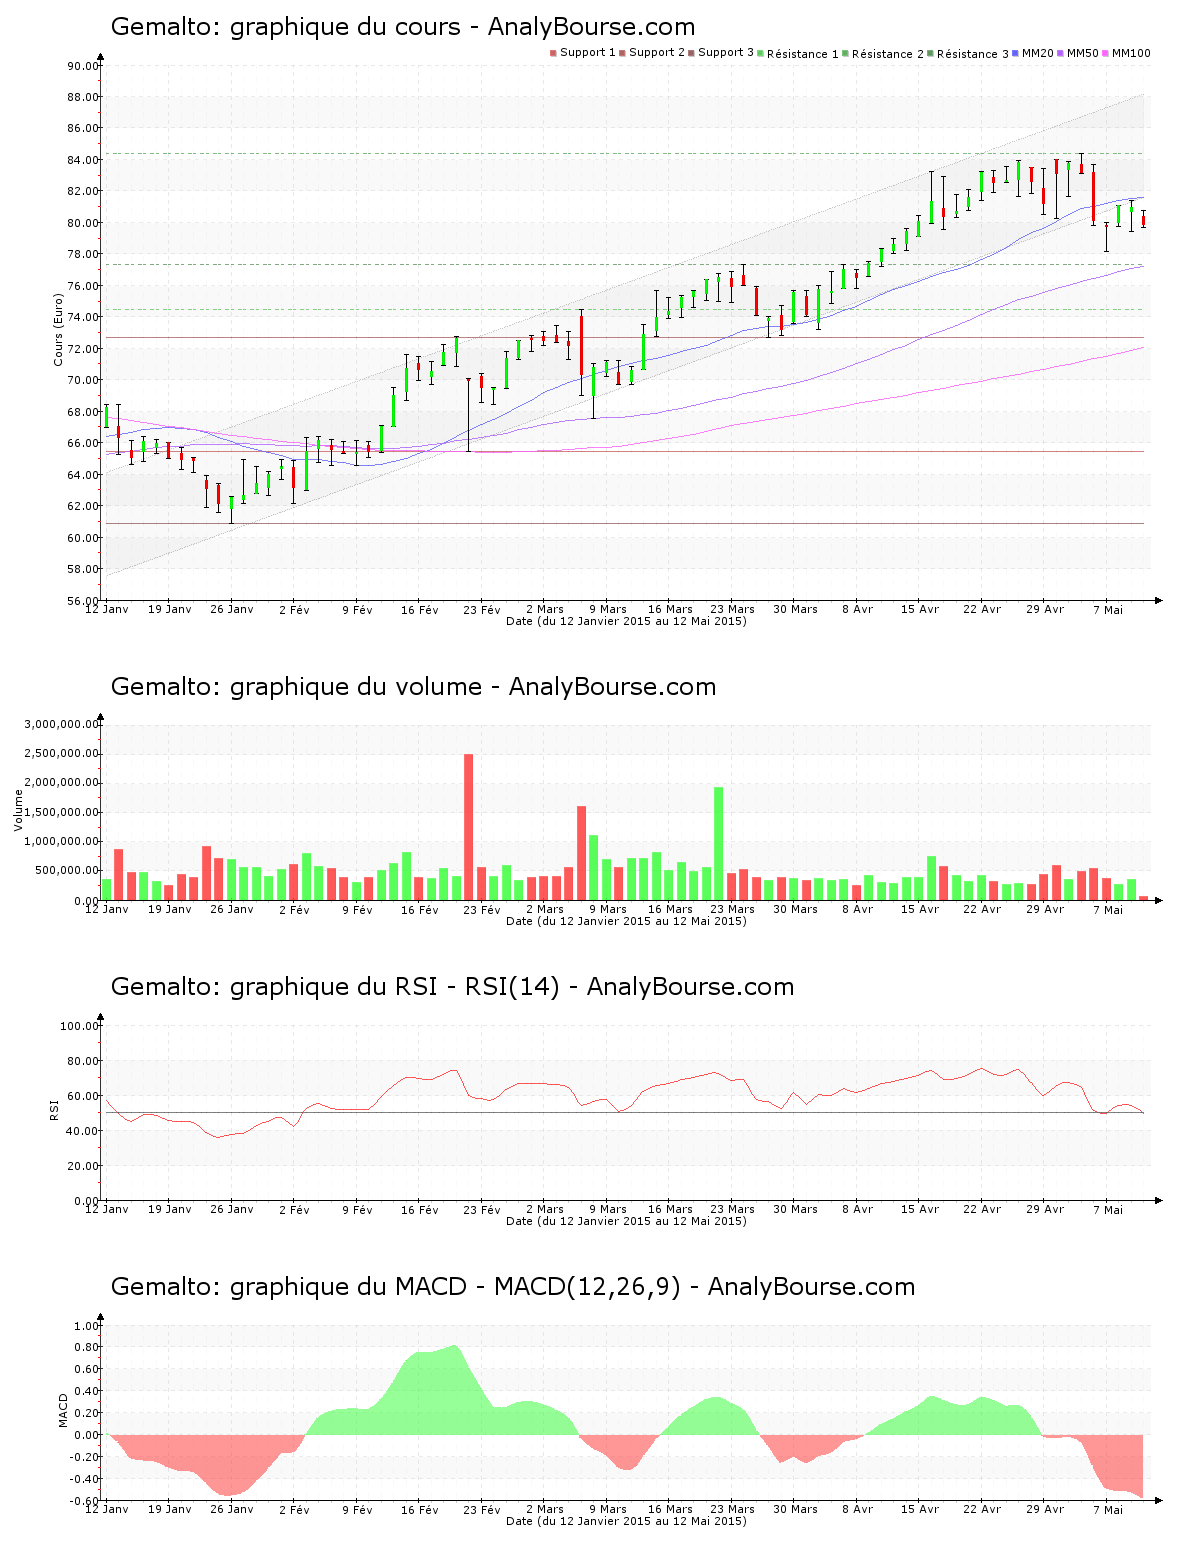
Task: Click the Résistance 2 legend green marker
Action: pyautogui.click(x=846, y=53)
